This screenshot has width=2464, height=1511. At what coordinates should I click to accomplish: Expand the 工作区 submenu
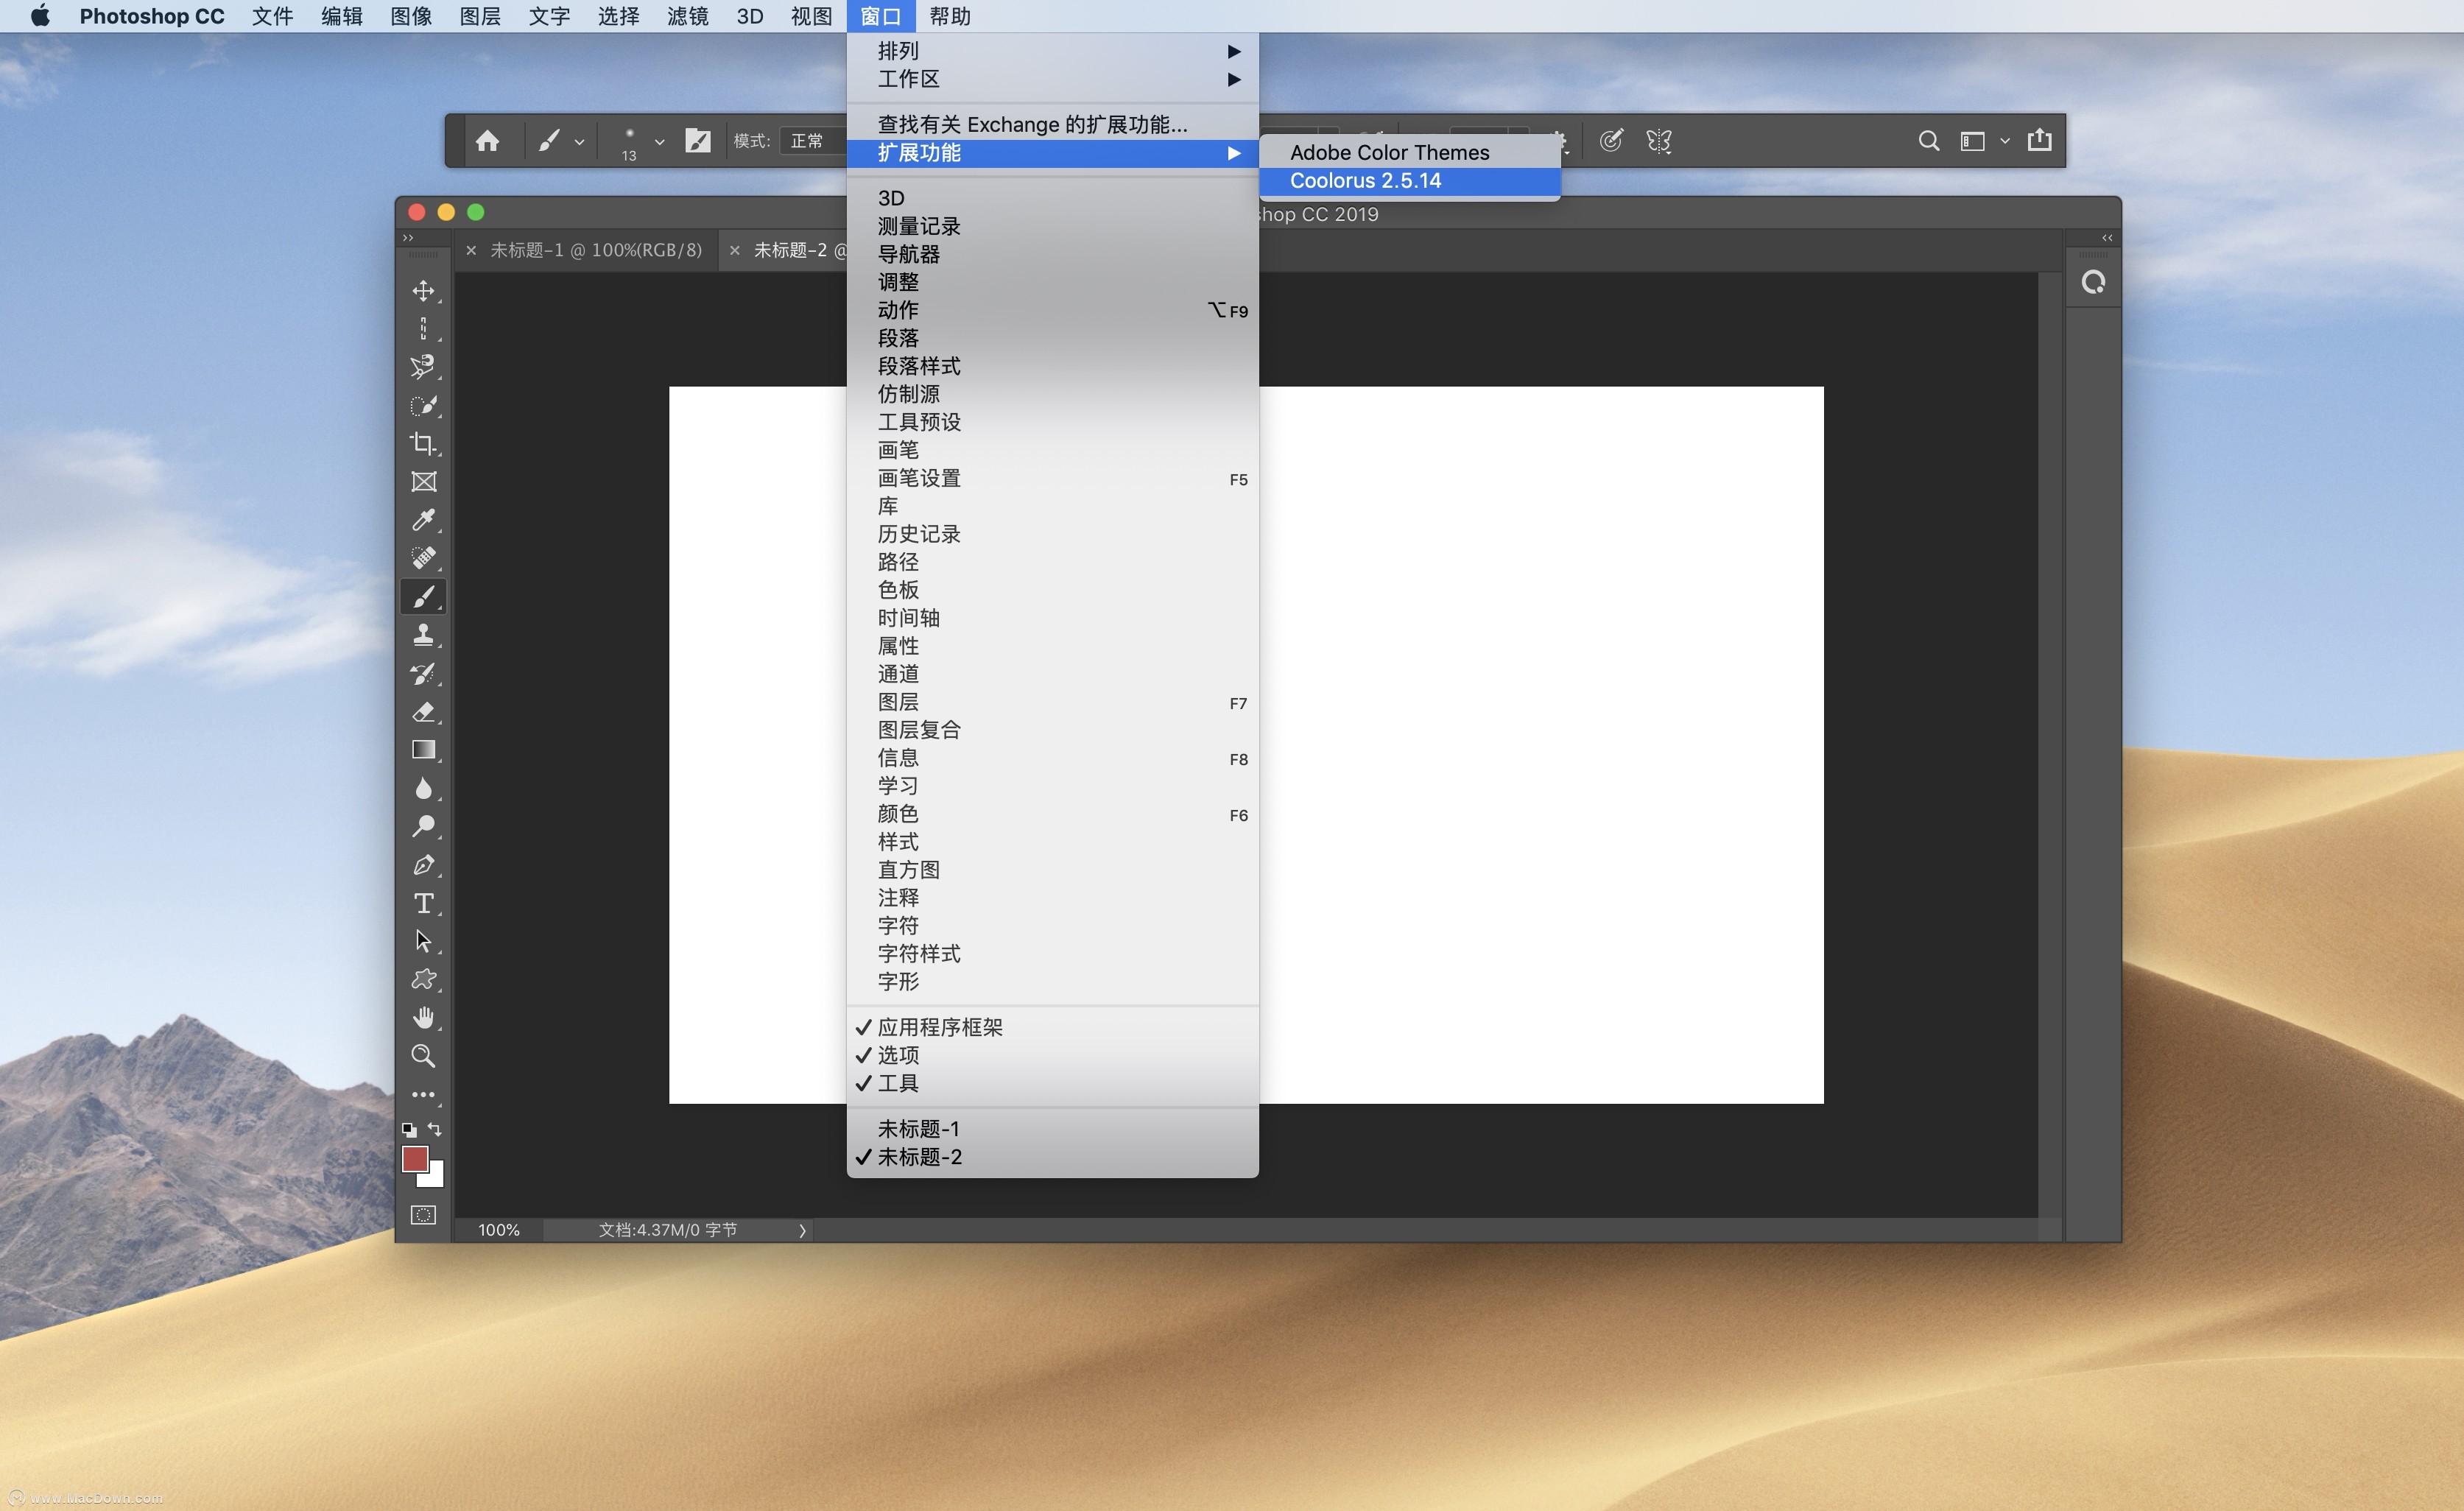1052,79
